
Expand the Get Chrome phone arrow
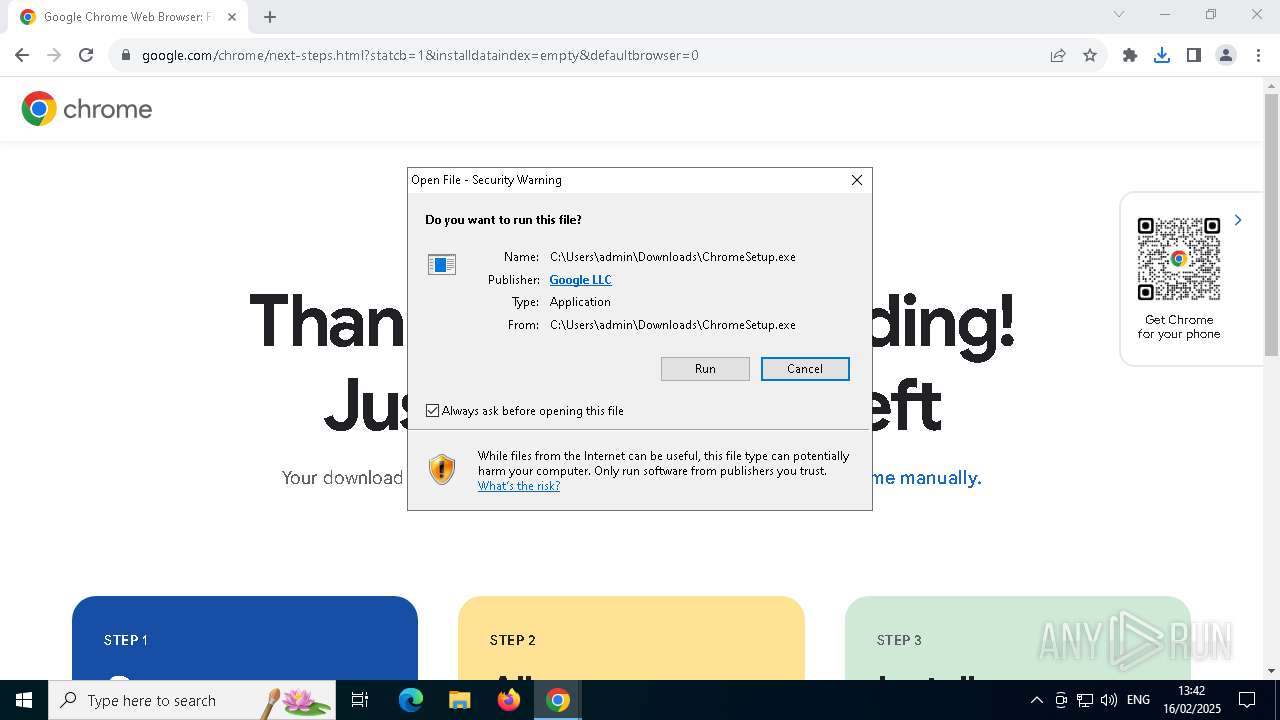(1238, 220)
